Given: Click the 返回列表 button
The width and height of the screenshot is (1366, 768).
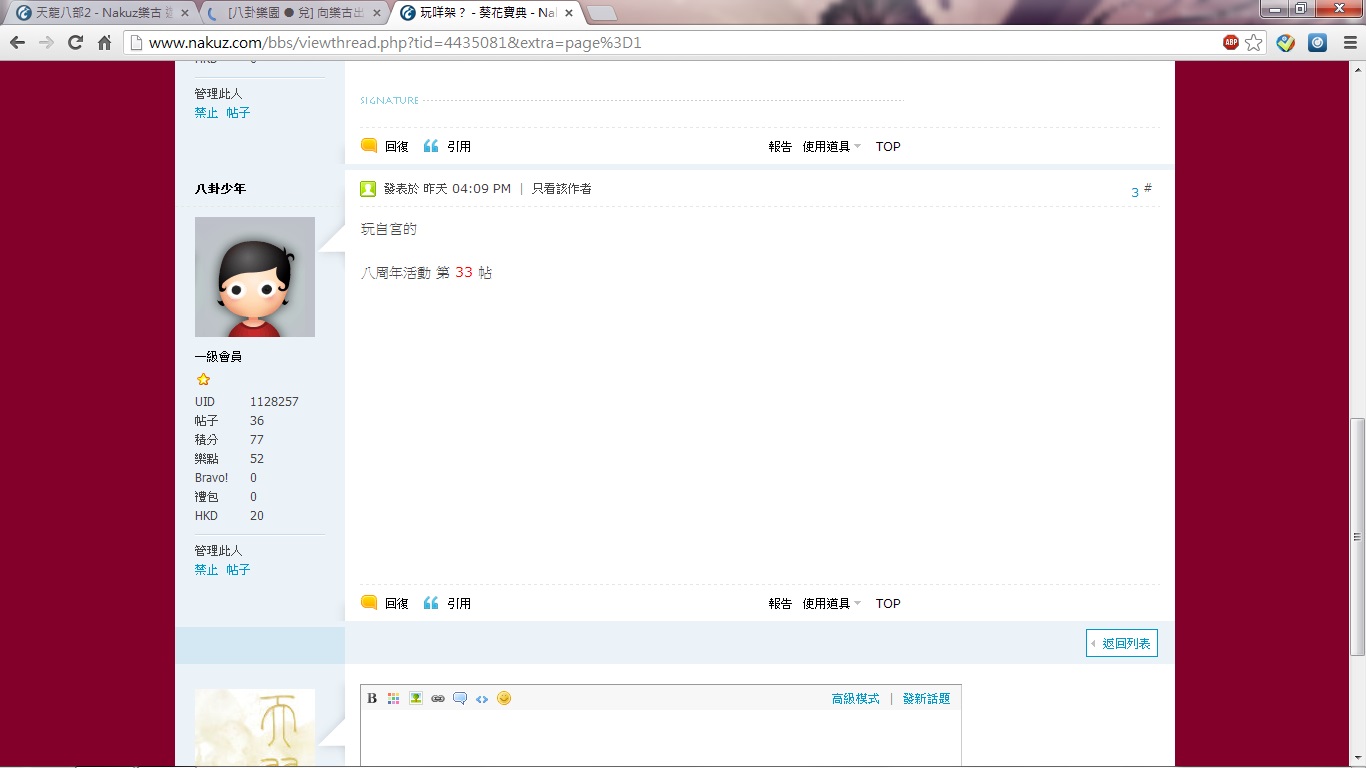Looking at the screenshot, I should tap(1122, 643).
